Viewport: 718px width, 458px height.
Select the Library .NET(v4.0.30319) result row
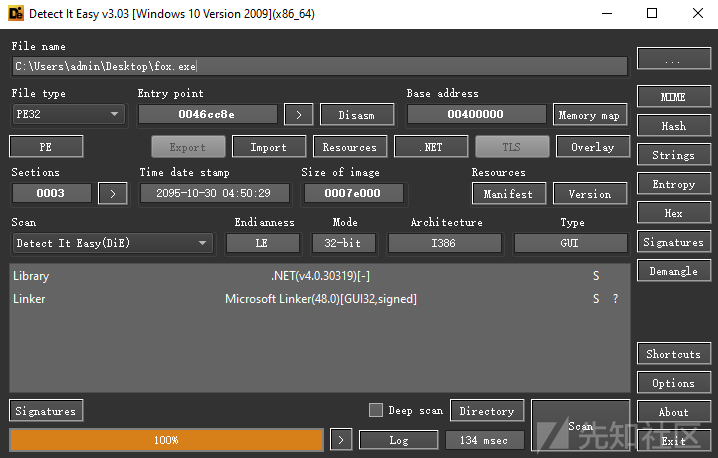320,276
